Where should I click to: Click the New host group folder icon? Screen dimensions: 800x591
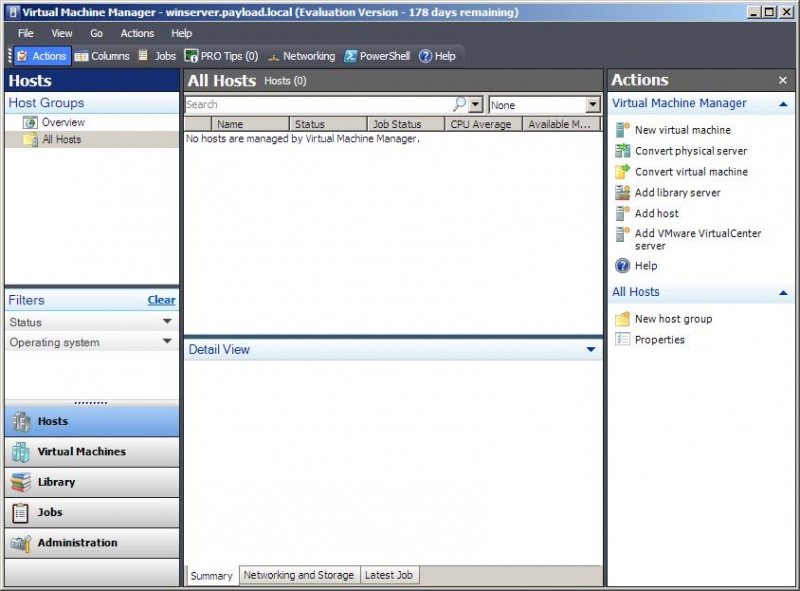(622, 319)
